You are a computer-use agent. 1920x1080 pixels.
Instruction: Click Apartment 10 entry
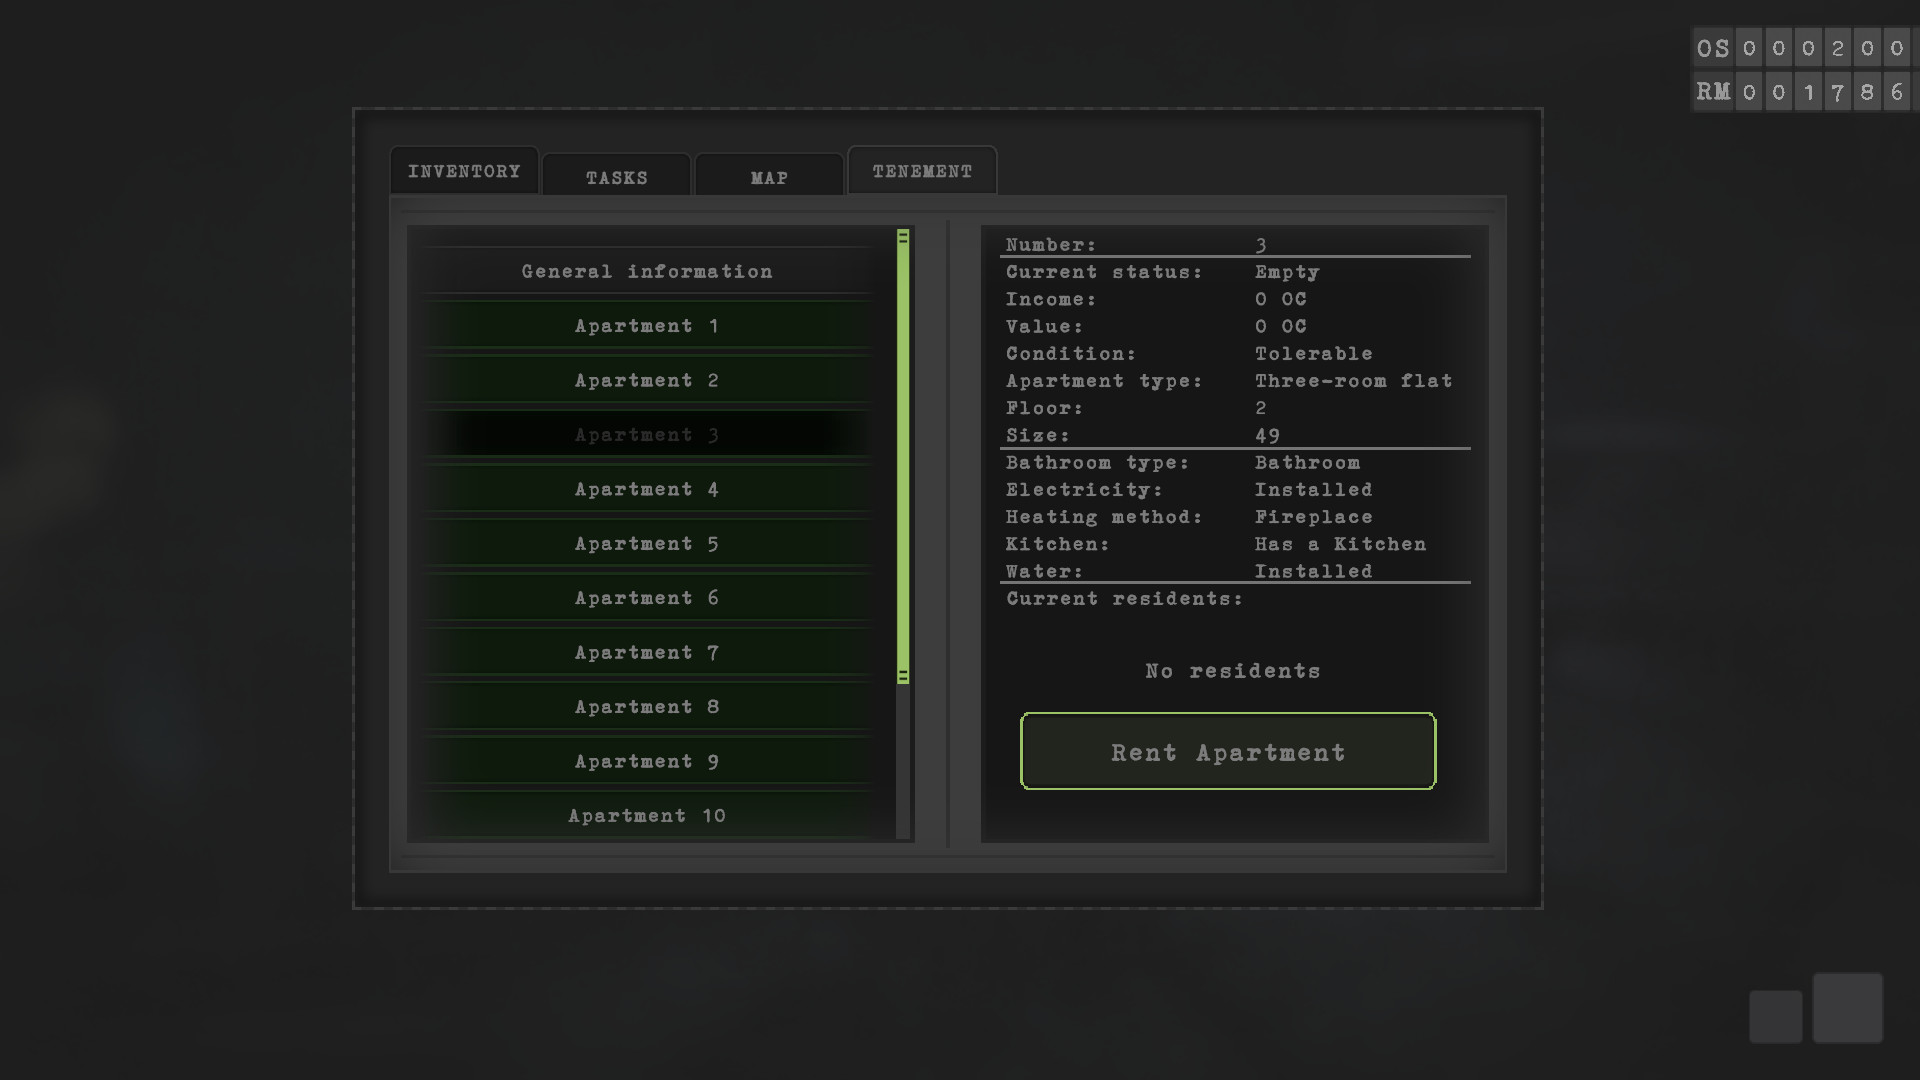(x=646, y=814)
